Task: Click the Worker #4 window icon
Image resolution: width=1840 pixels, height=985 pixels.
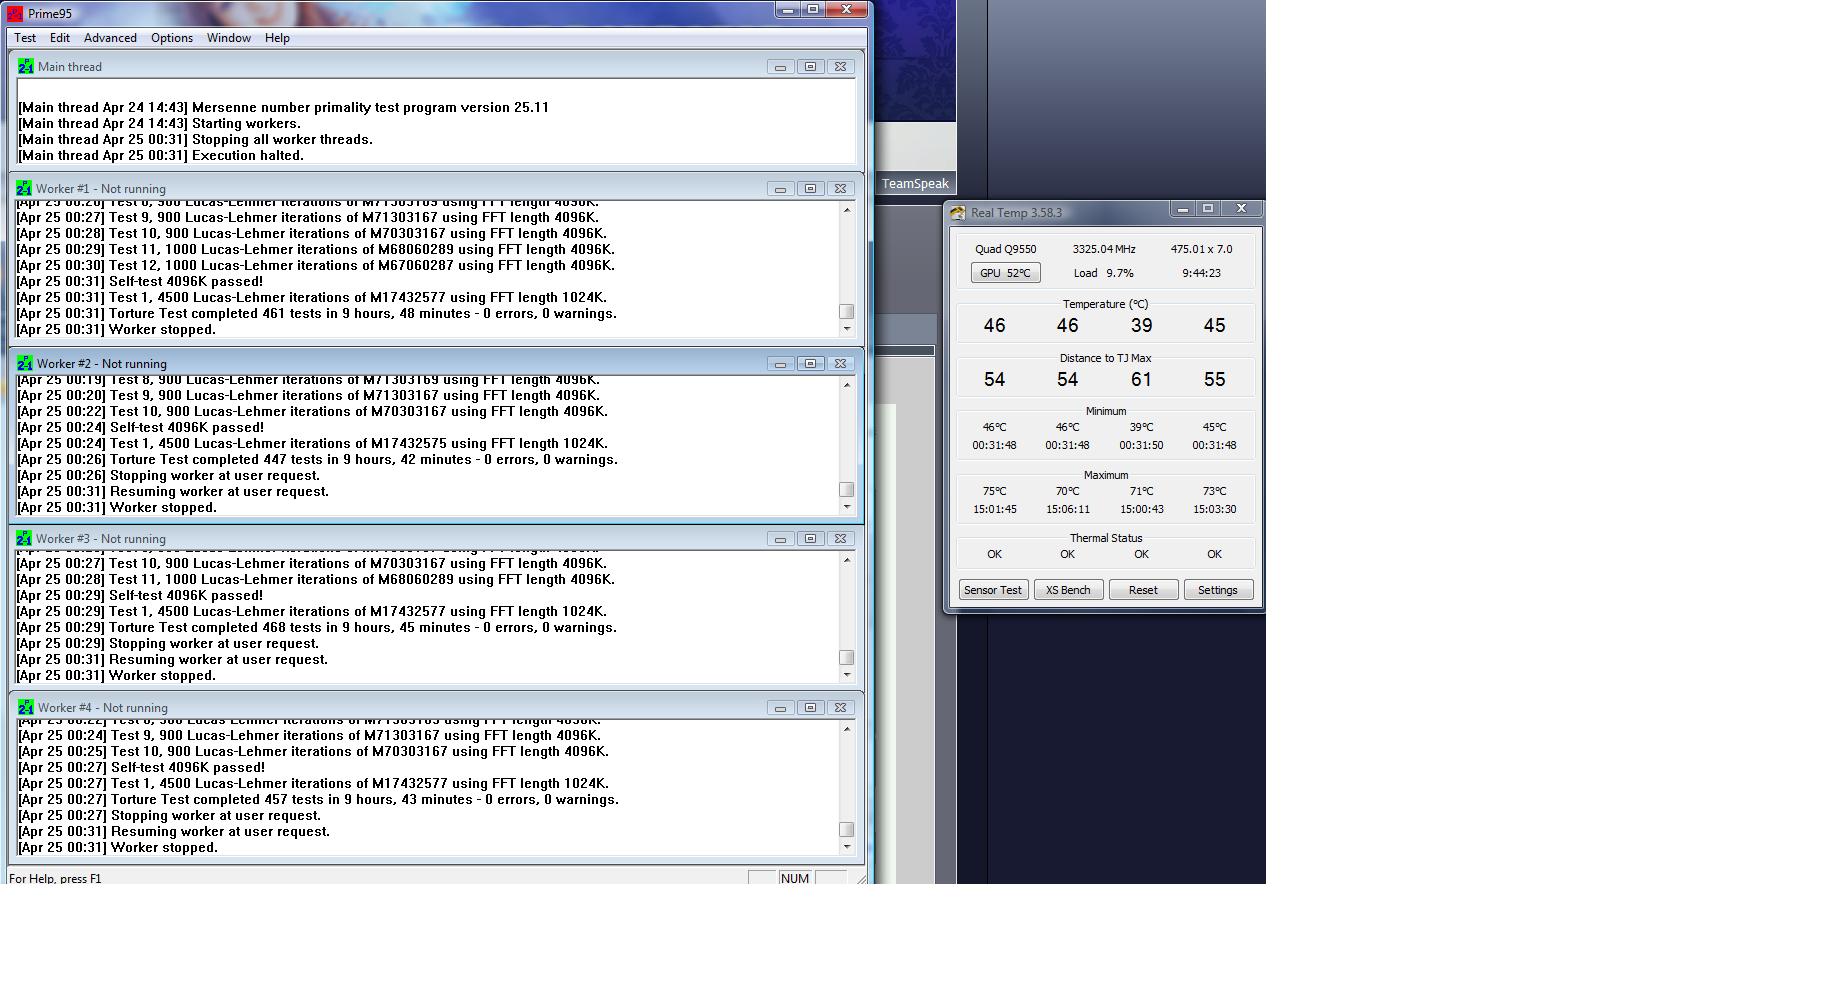Action: (x=25, y=707)
